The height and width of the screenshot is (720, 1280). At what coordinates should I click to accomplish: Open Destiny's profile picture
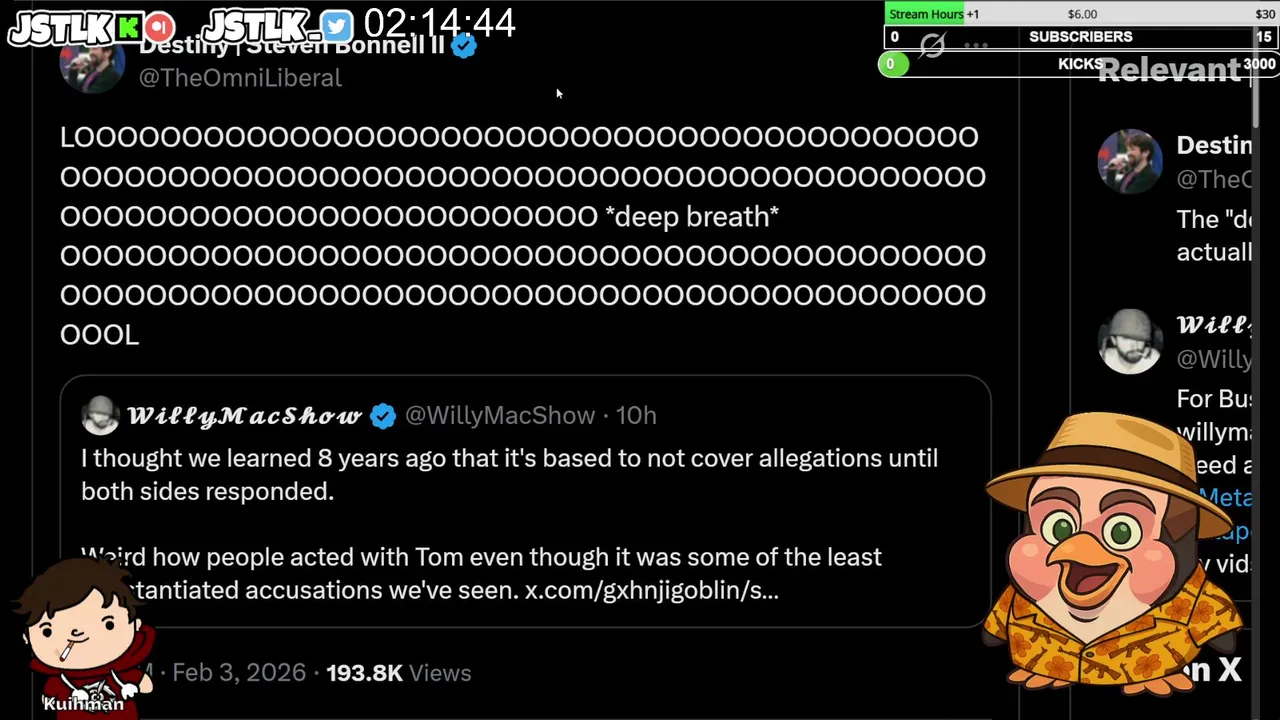coord(92,64)
